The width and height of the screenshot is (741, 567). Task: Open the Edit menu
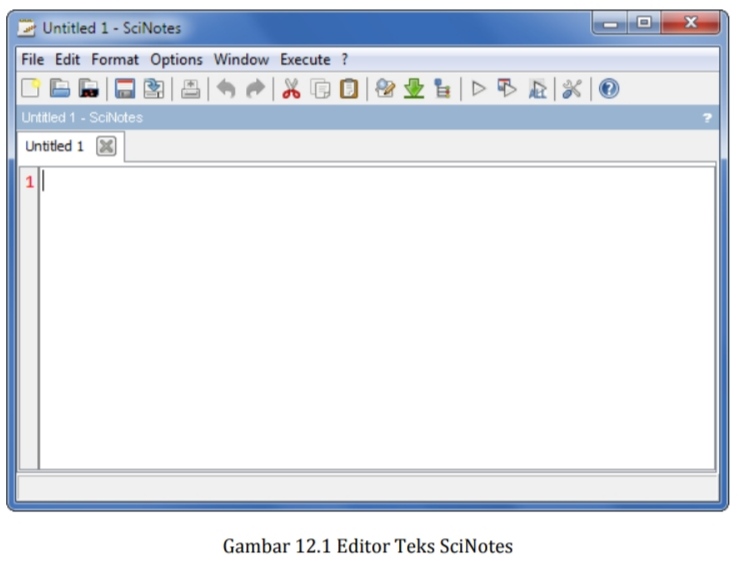coord(67,60)
